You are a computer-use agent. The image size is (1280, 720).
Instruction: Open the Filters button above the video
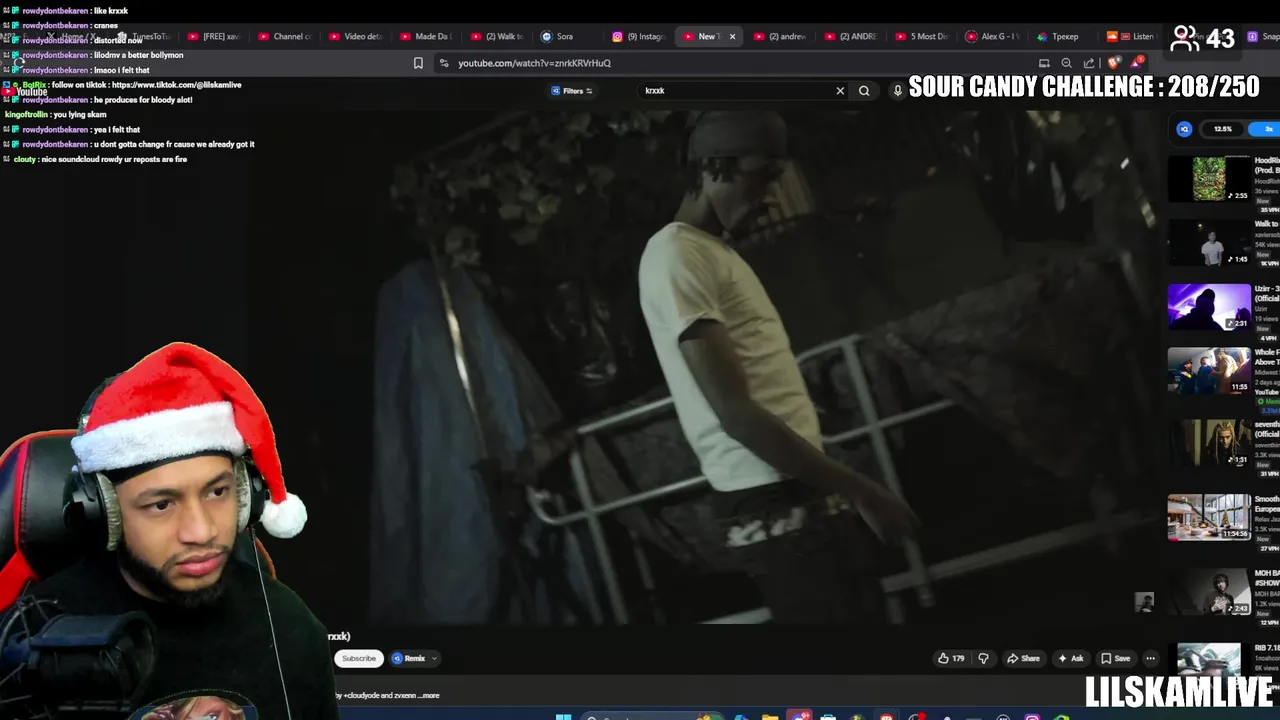[572, 91]
